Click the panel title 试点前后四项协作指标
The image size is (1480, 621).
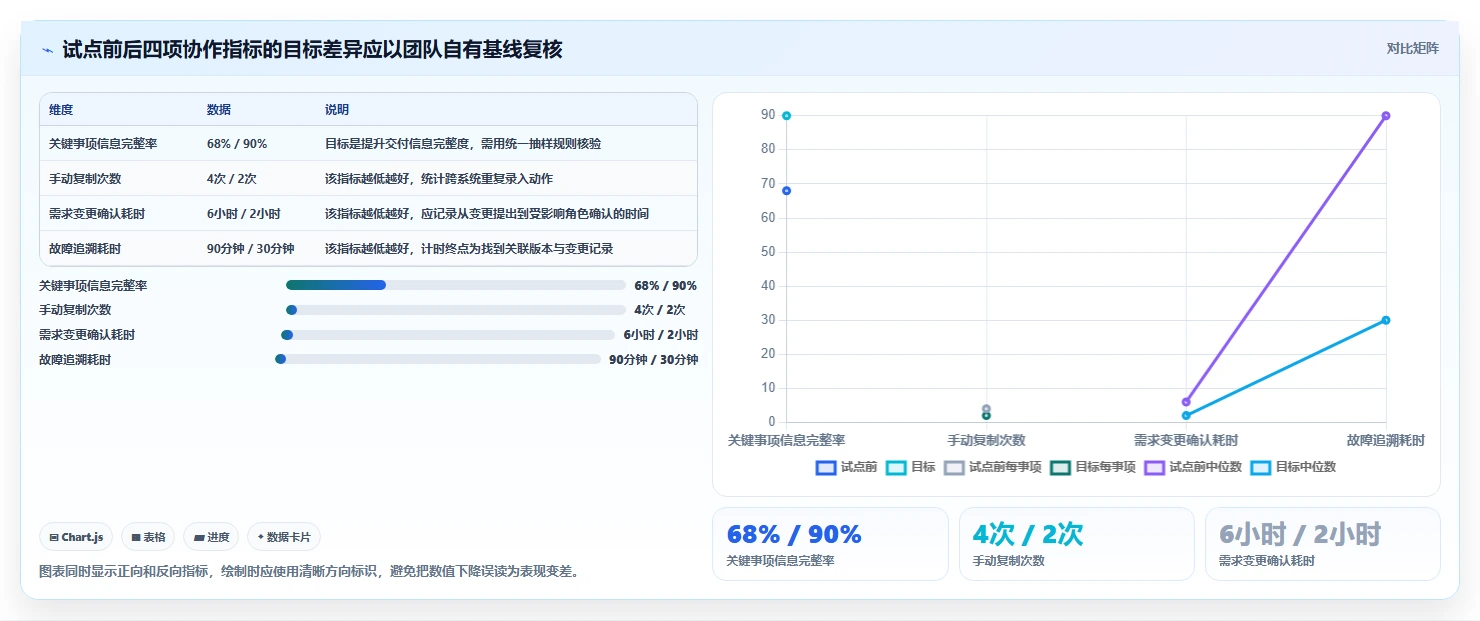312,49
